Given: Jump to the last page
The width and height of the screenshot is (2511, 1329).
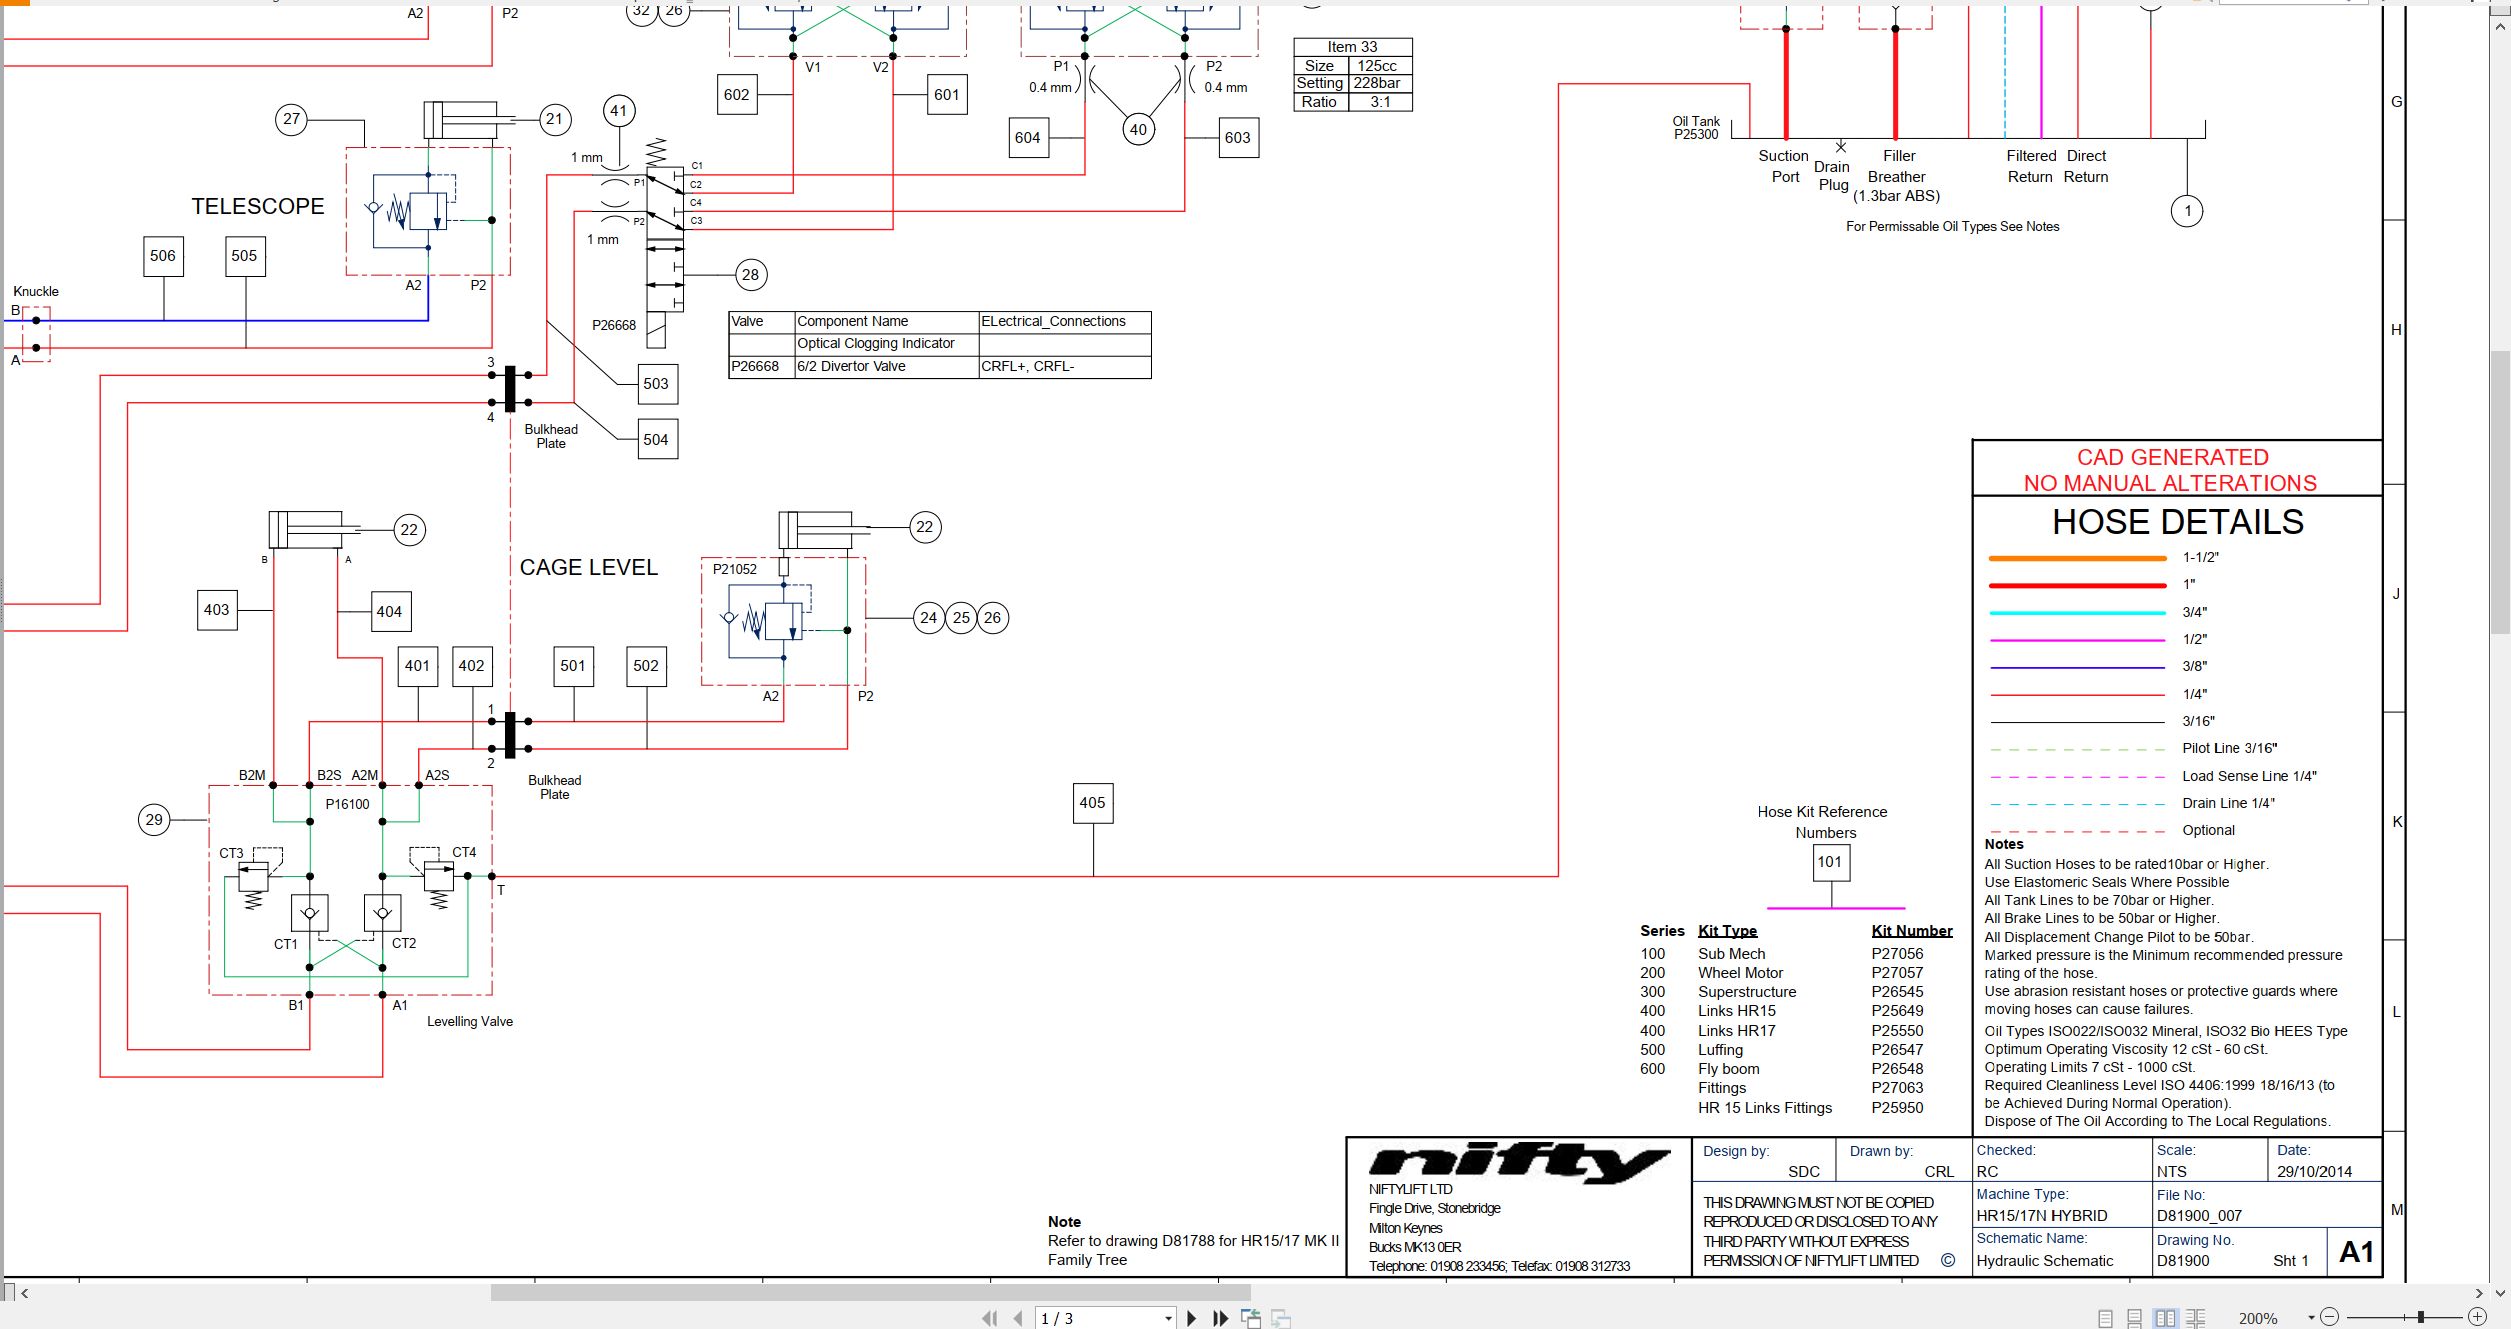Looking at the screenshot, I should click(x=1220, y=1318).
